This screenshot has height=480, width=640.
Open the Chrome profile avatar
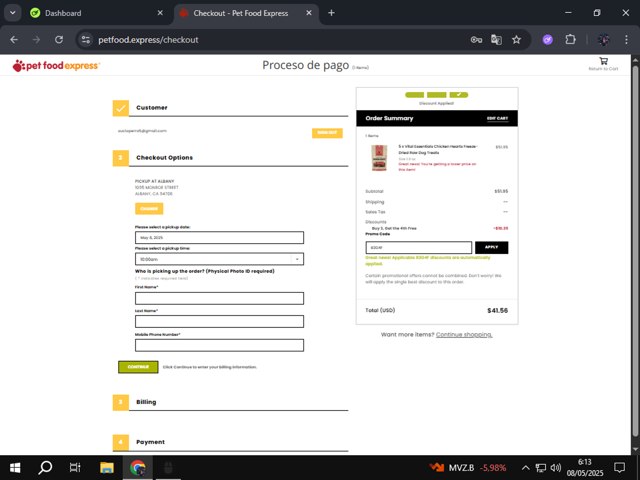click(x=604, y=40)
